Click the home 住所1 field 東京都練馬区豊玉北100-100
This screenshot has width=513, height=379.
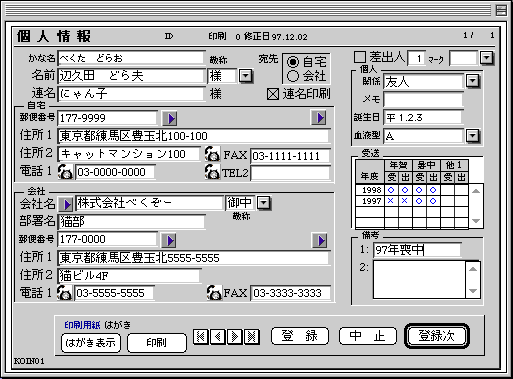point(194,136)
